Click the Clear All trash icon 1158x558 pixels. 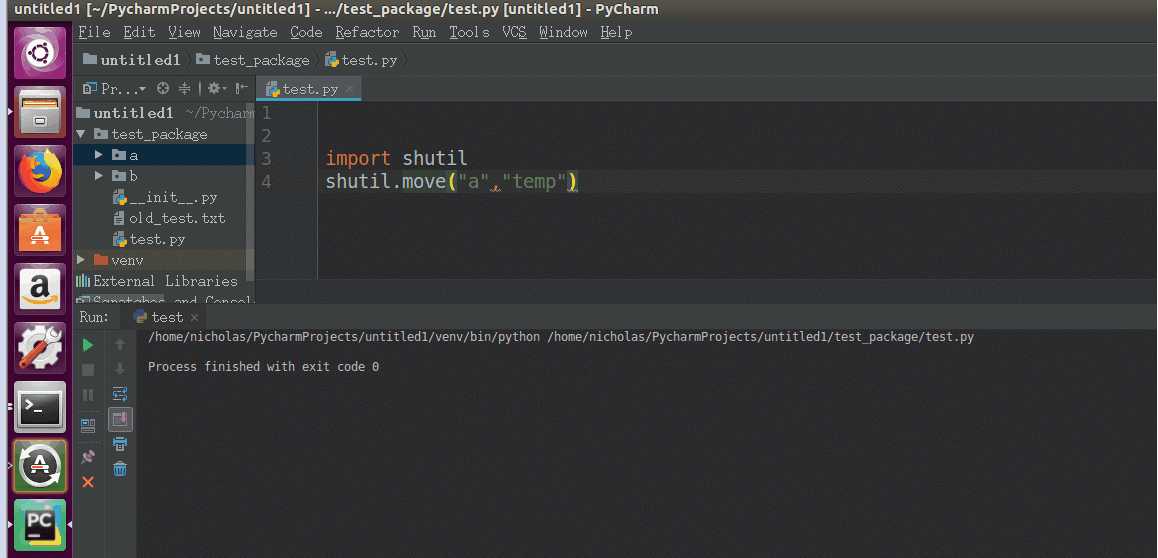[x=120, y=469]
